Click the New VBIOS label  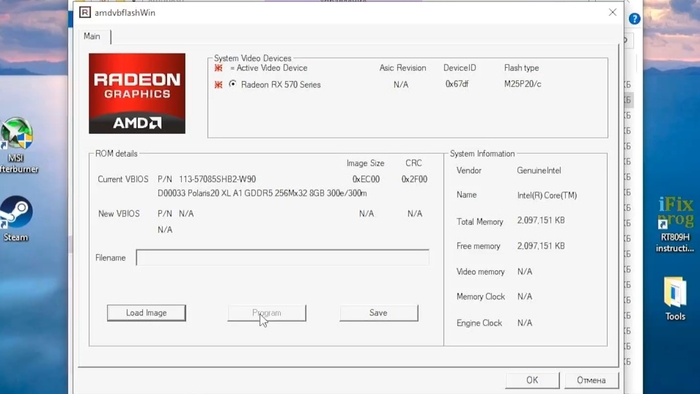click(119, 214)
